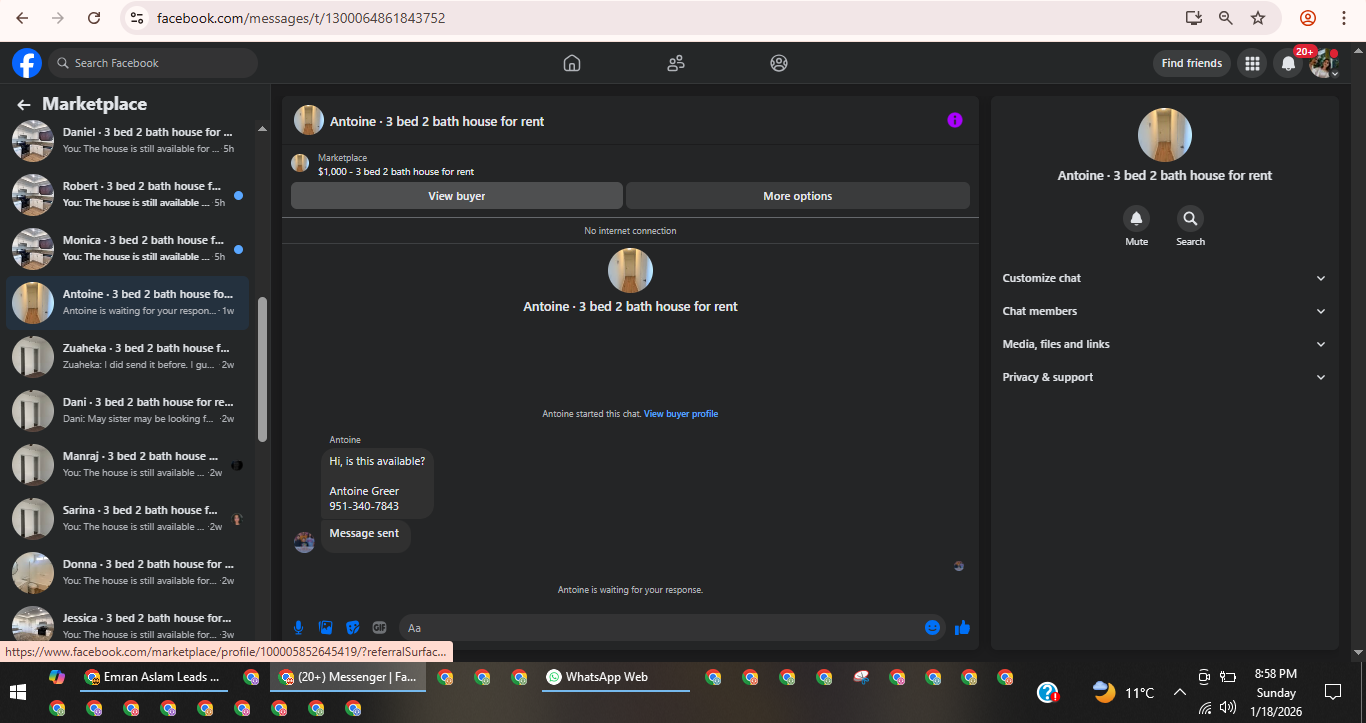Open the Friends icon in top navigation
This screenshot has width=1366, height=723.
pos(676,63)
